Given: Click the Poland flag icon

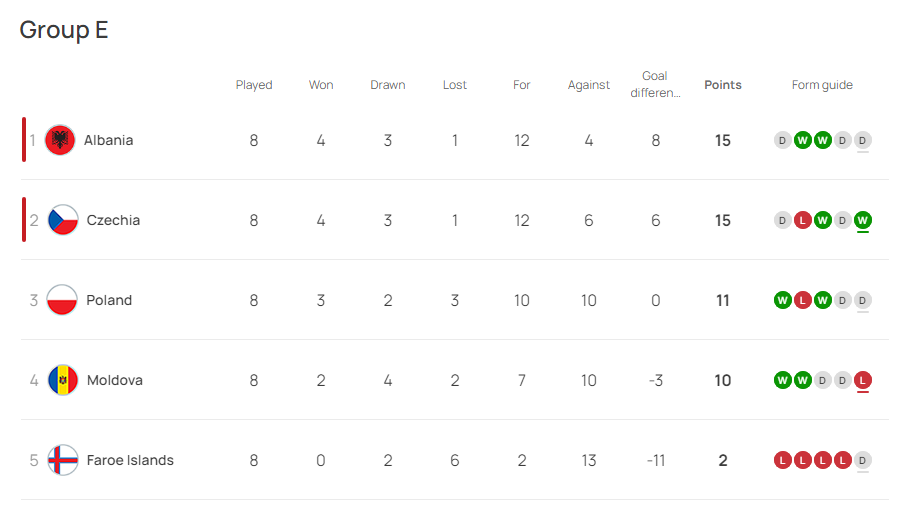Looking at the screenshot, I should click(62, 300).
